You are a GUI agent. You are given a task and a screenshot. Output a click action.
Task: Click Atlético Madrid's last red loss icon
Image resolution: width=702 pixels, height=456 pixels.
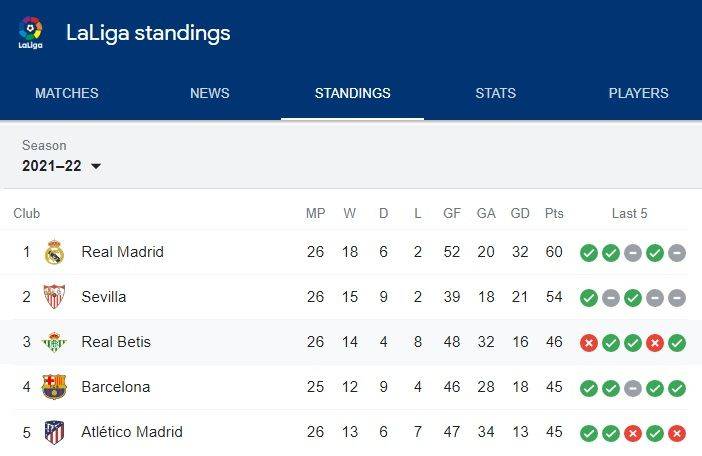pos(677,433)
